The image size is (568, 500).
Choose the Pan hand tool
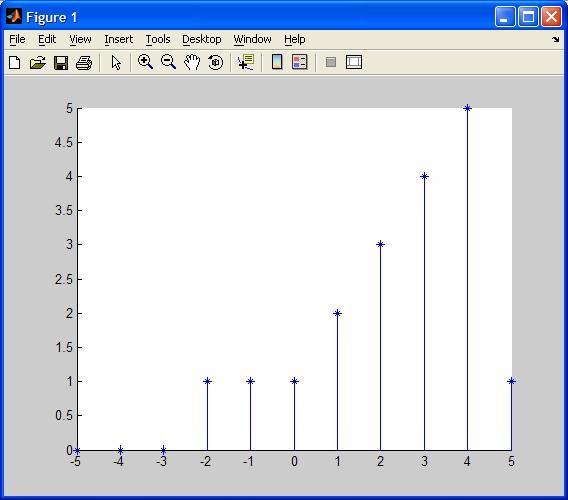tap(192, 62)
